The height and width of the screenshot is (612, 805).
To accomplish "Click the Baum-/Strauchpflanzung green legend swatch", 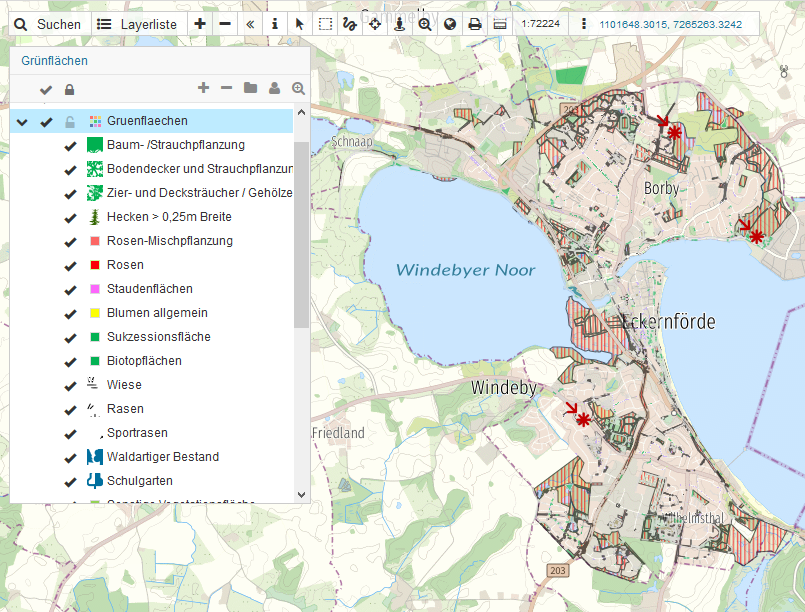I will 95,145.
